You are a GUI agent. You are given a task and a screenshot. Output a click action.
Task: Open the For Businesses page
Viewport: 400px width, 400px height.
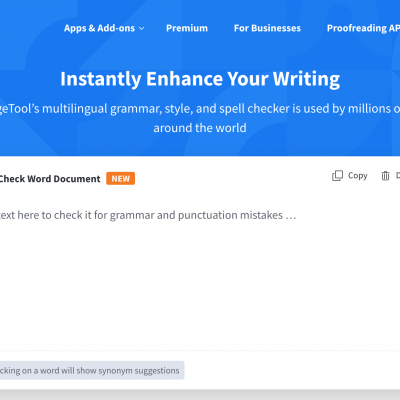click(x=267, y=28)
